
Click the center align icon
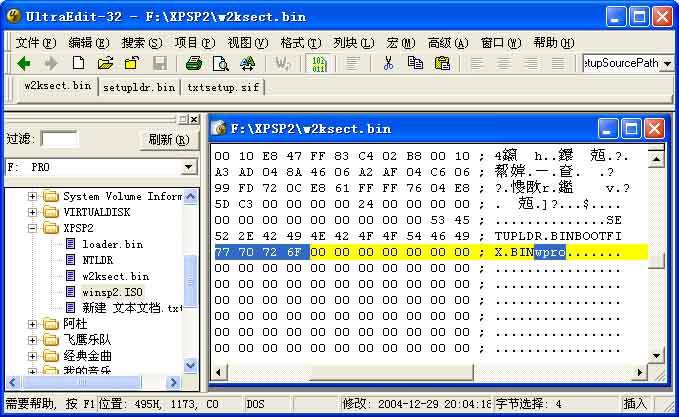(x=504, y=64)
